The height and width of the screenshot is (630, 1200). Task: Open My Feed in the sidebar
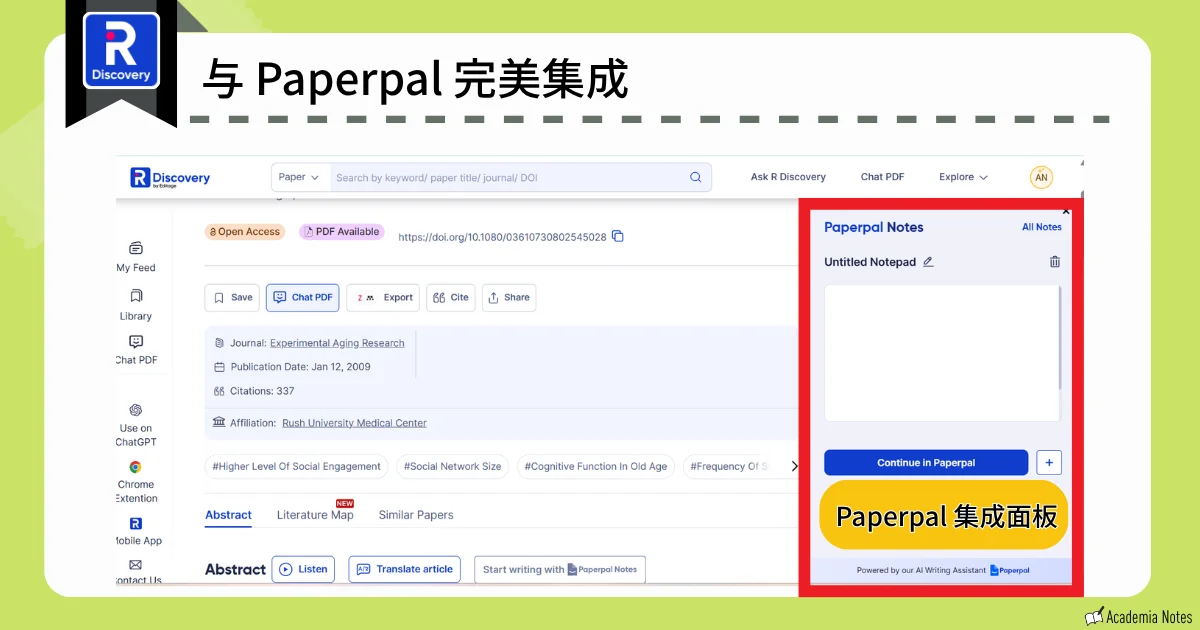coord(136,257)
